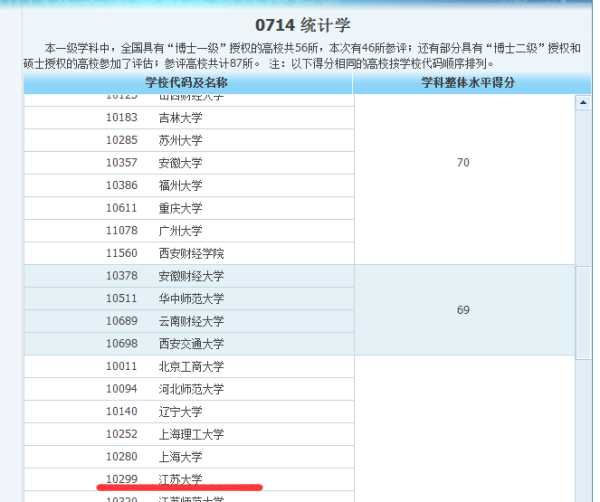The height and width of the screenshot is (502, 600).
Task: Select the 10252 上海理工大学 row
Action: pos(189,434)
